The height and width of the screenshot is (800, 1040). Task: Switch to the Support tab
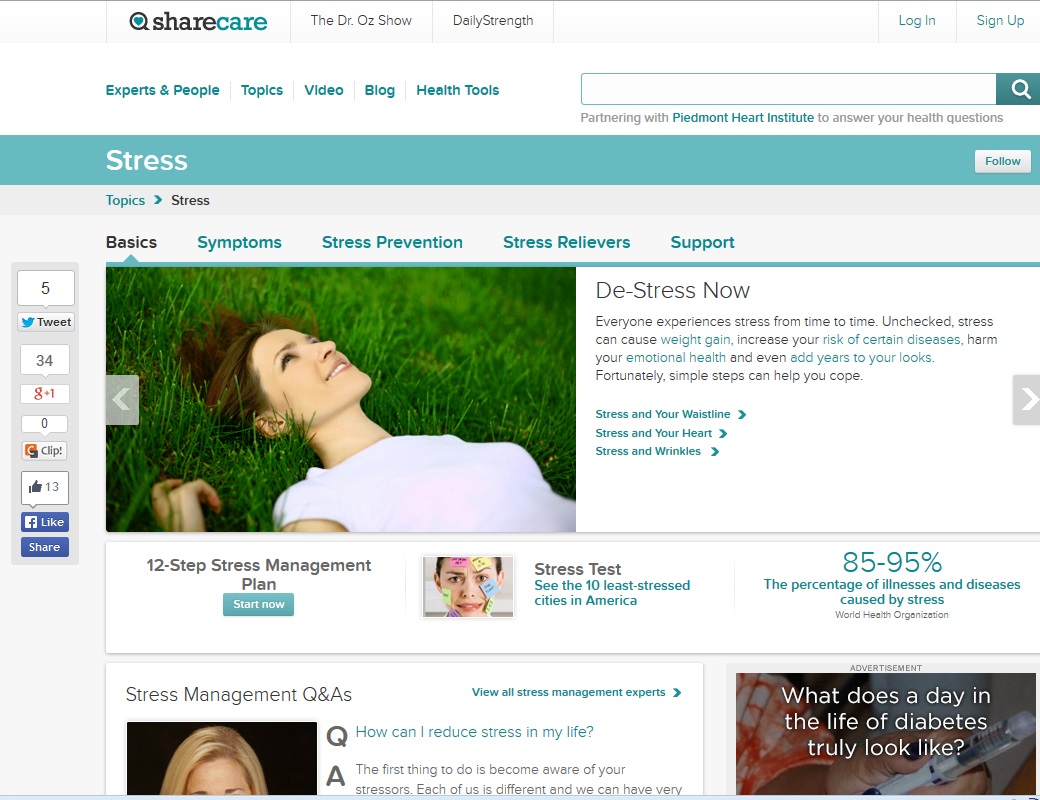point(702,243)
